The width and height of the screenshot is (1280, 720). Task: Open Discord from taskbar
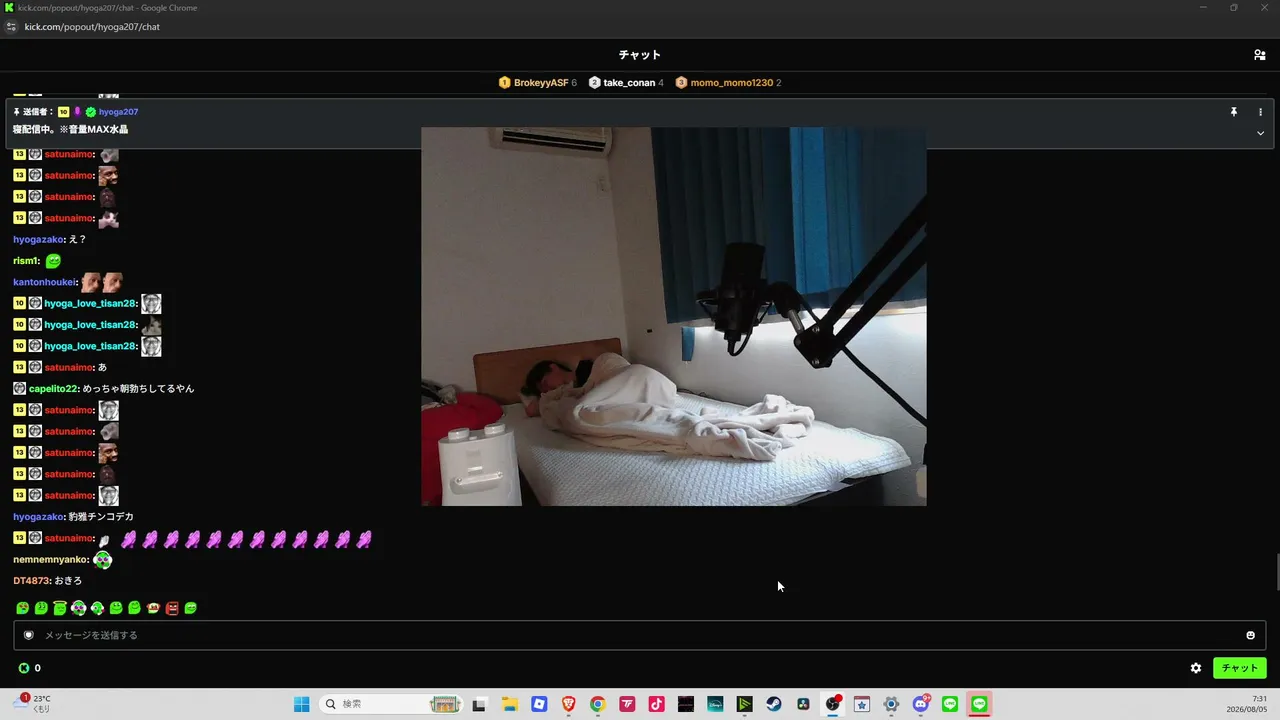click(921, 704)
